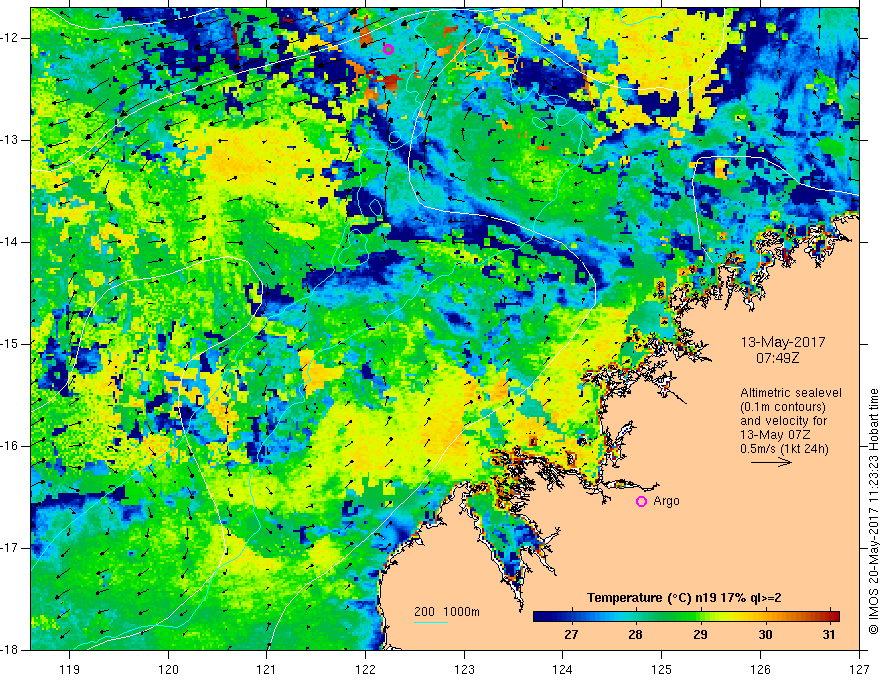Screen dimensions: 880x680
Task: Click the longitude axis label '123'
Action: click(x=464, y=669)
